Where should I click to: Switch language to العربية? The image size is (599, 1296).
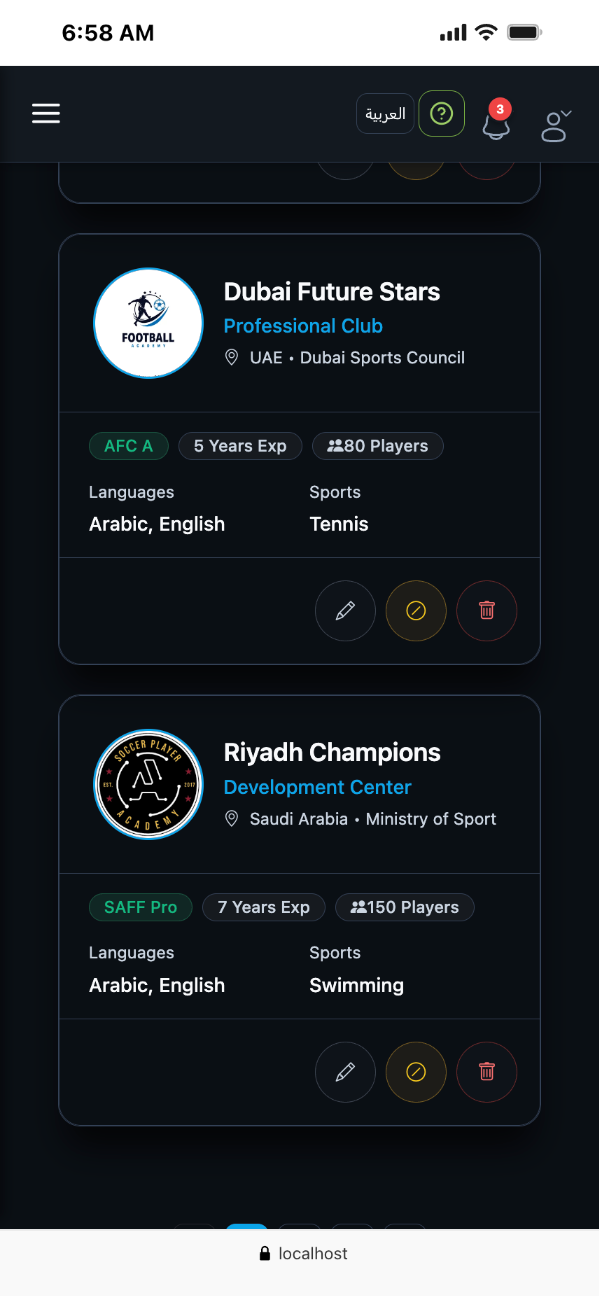385,114
